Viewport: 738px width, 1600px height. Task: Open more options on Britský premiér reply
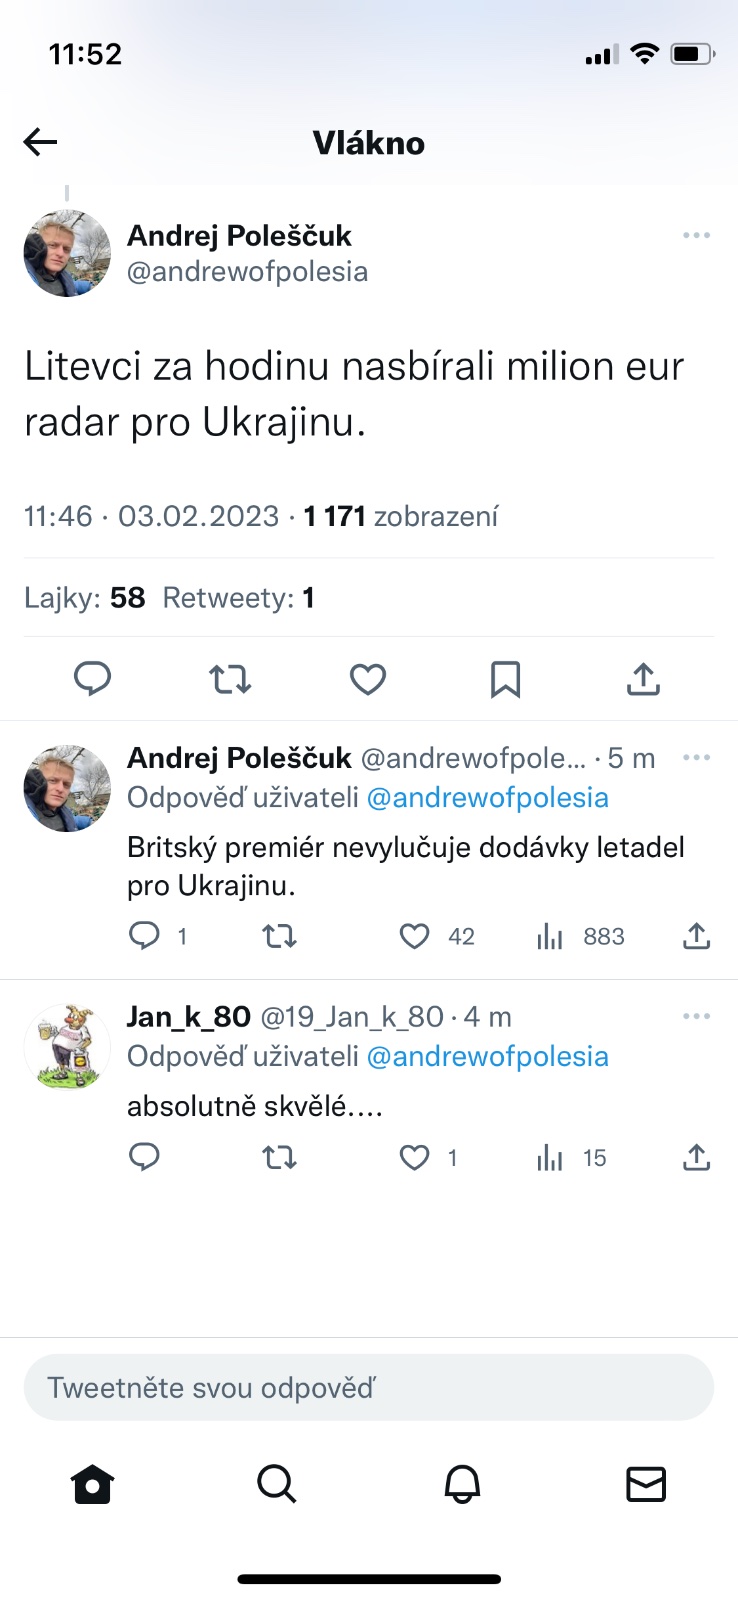tap(696, 758)
